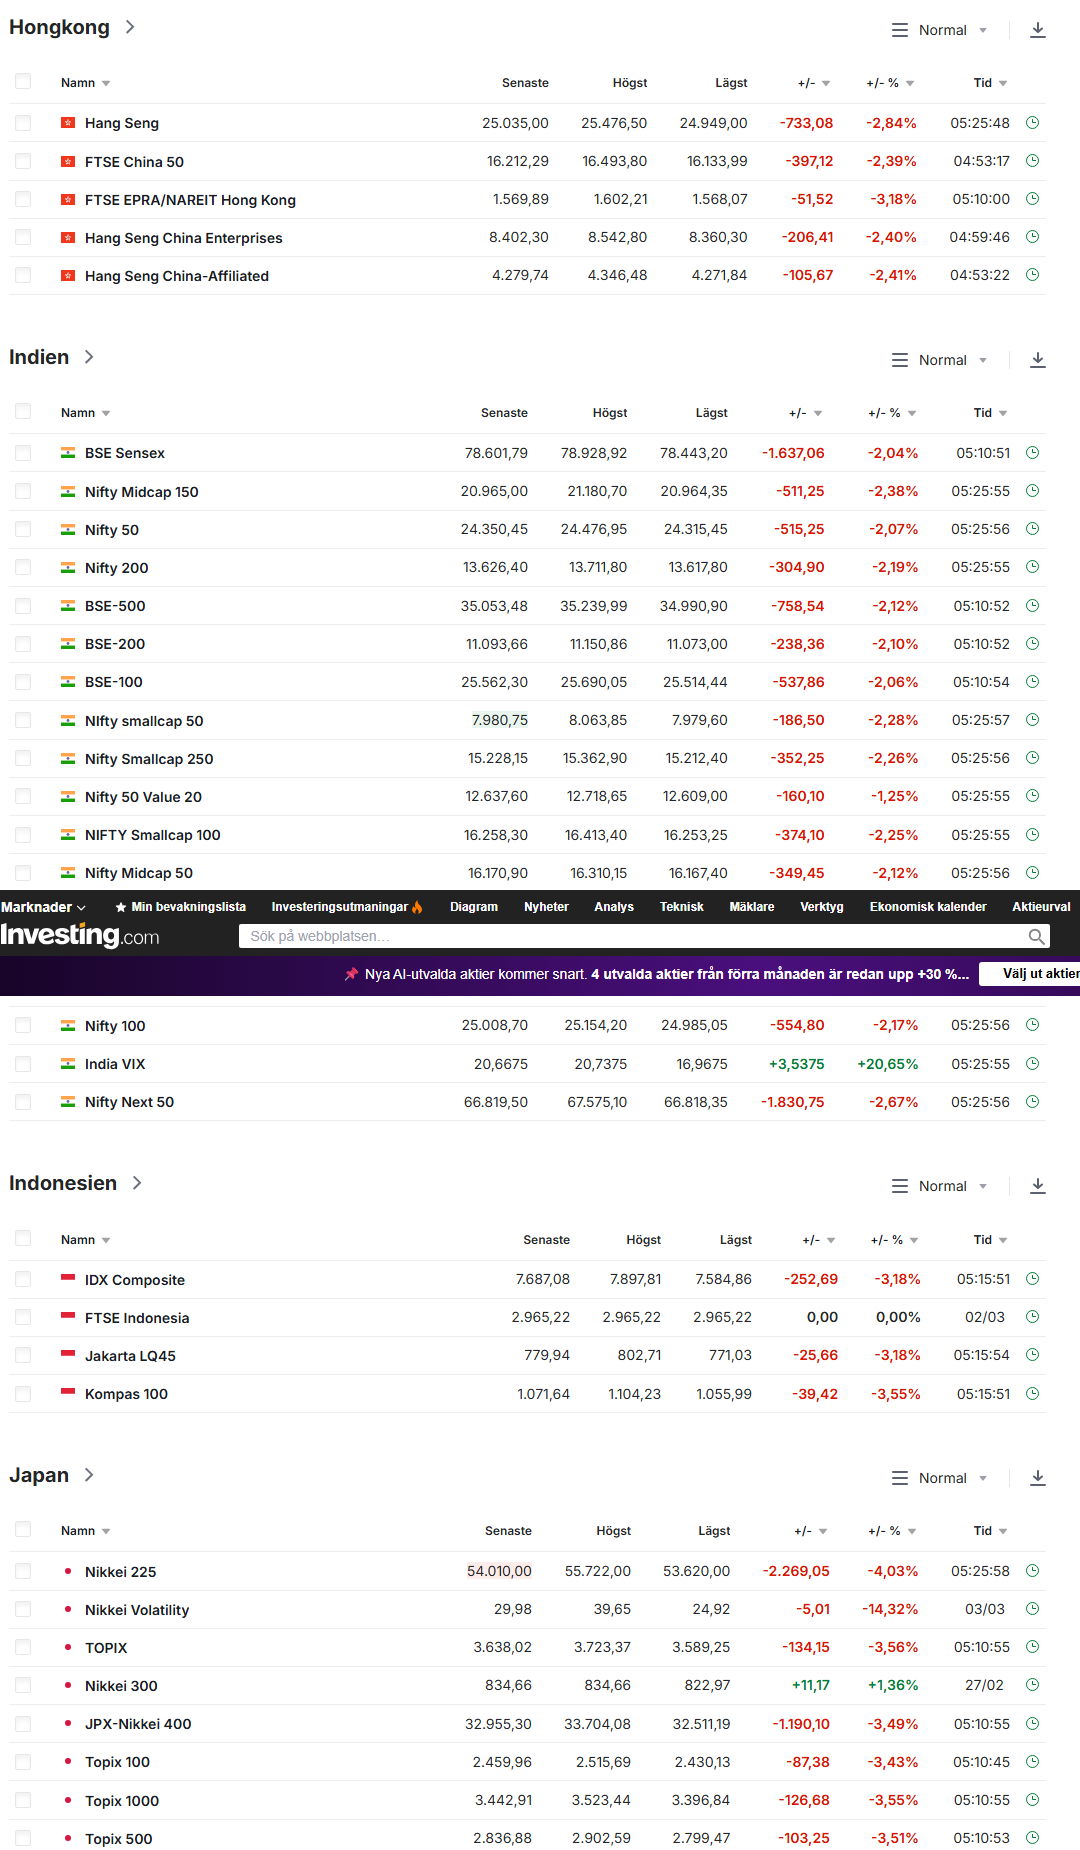This screenshot has width=1080, height=1850.
Task: Open the Nifty 50 index link
Action: (112, 530)
